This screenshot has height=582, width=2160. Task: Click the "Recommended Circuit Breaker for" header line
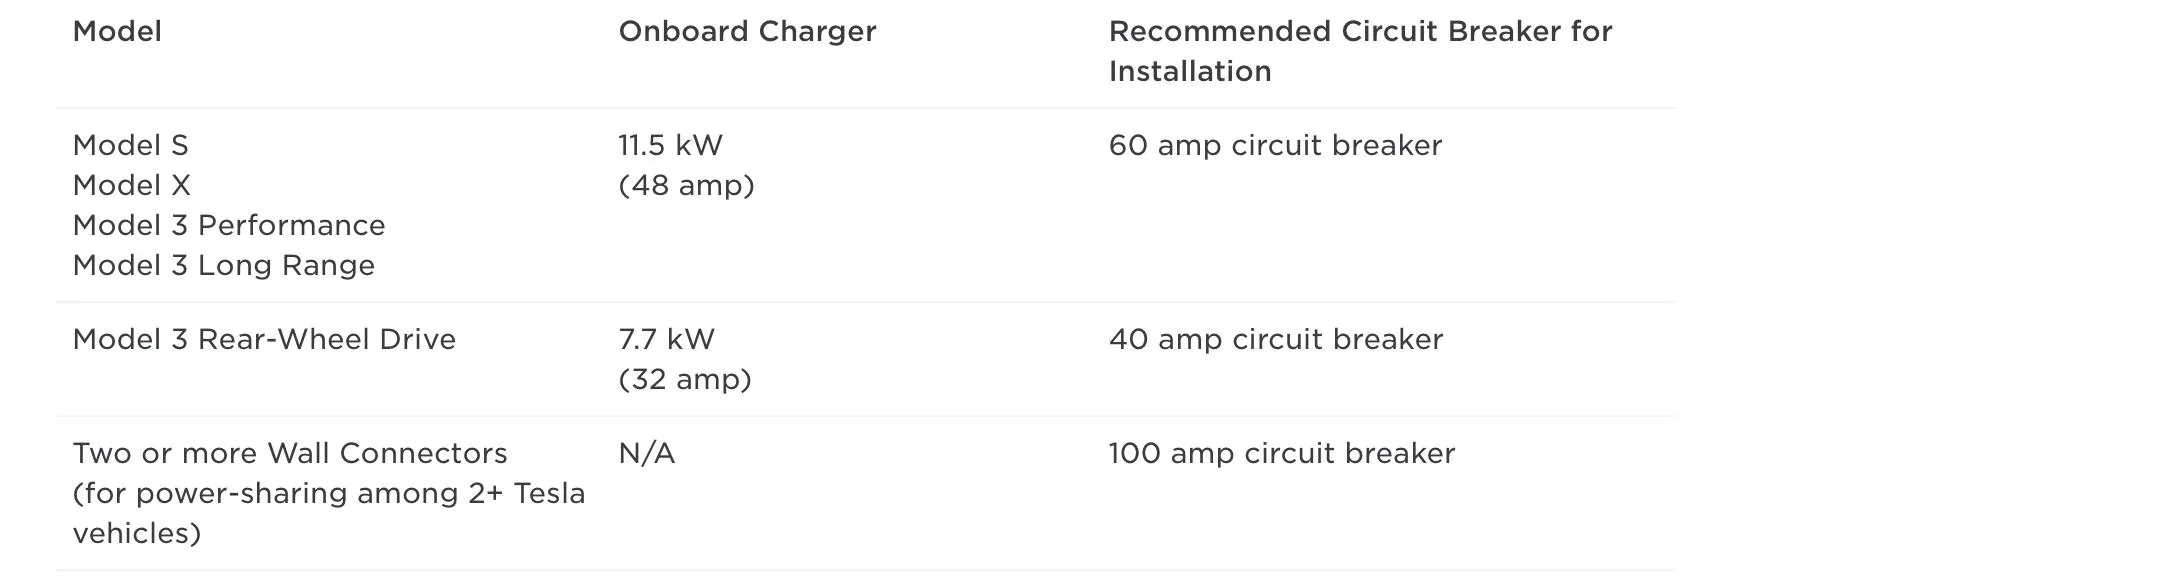pos(1360,32)
